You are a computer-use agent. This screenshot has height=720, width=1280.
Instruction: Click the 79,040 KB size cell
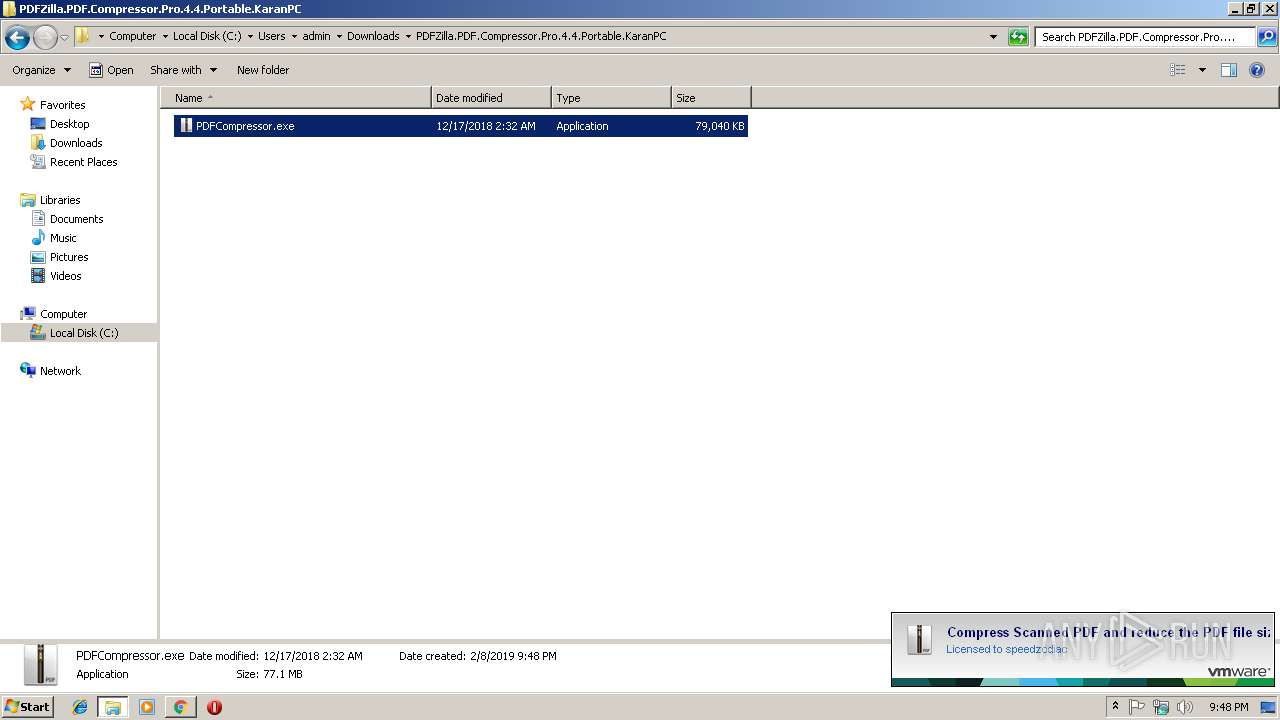(720, 126)
